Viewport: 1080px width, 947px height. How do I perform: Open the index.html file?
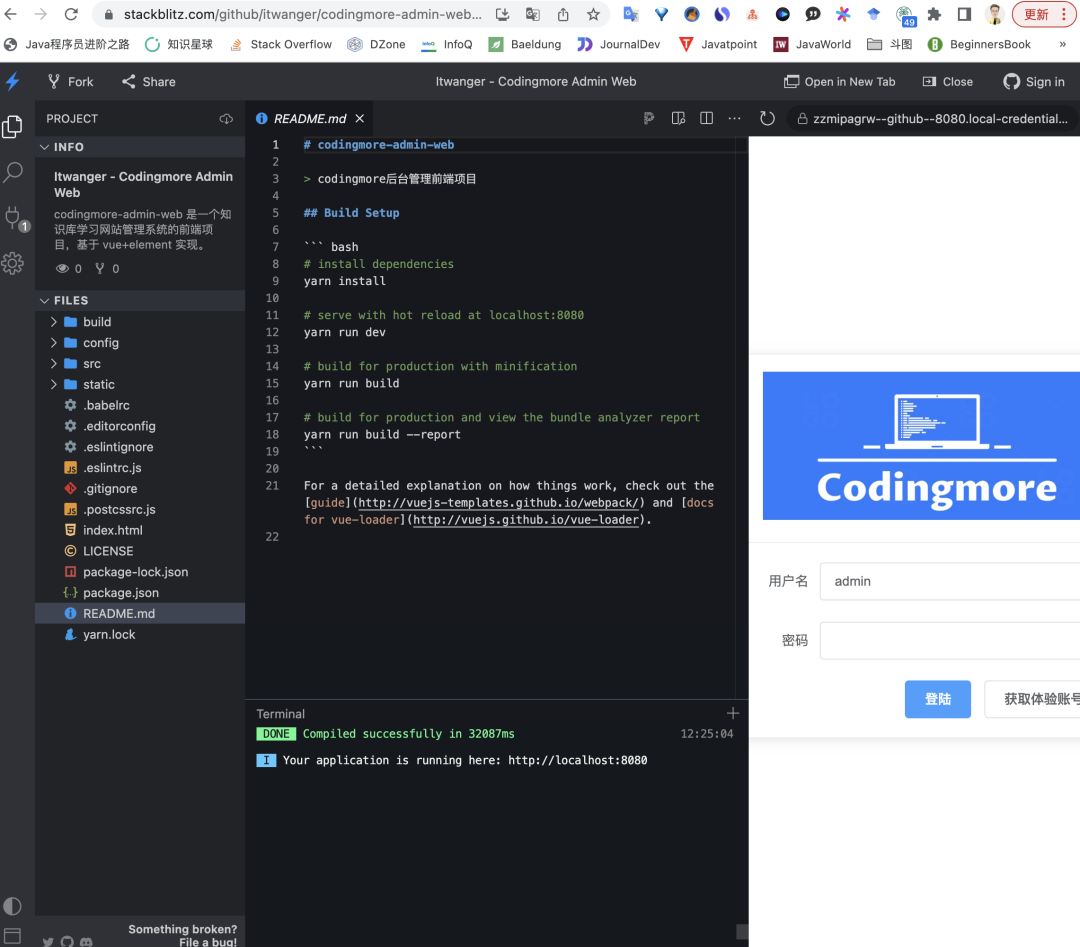click(x=140, y=530)
